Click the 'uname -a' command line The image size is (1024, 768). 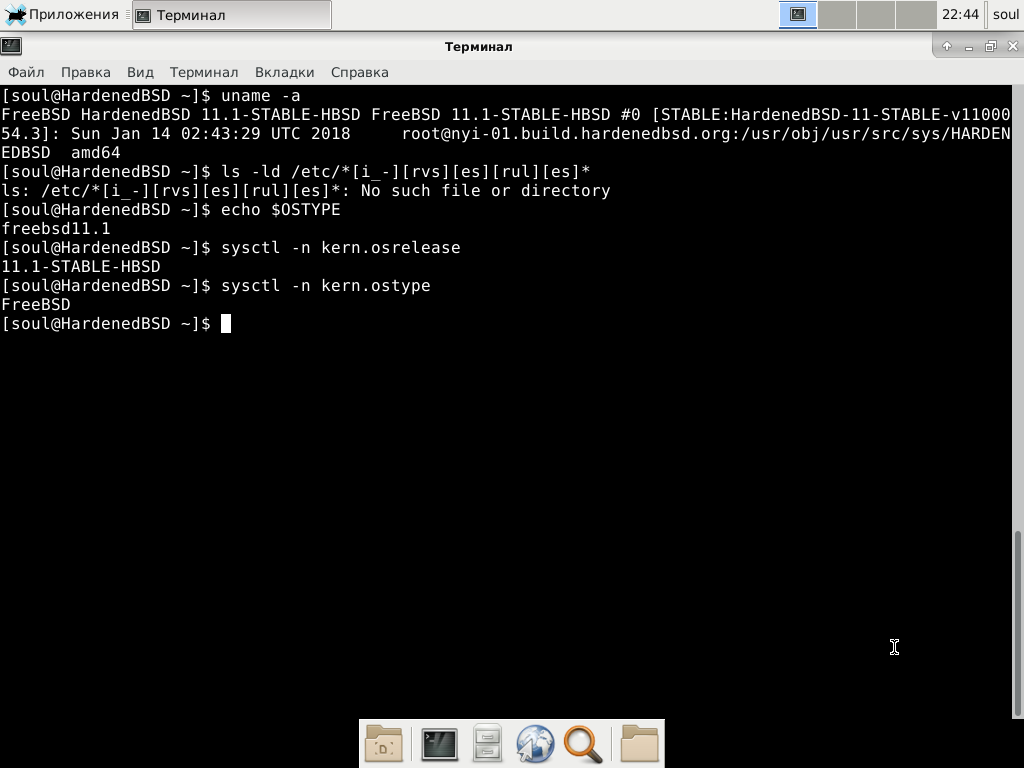pos(151,96)
